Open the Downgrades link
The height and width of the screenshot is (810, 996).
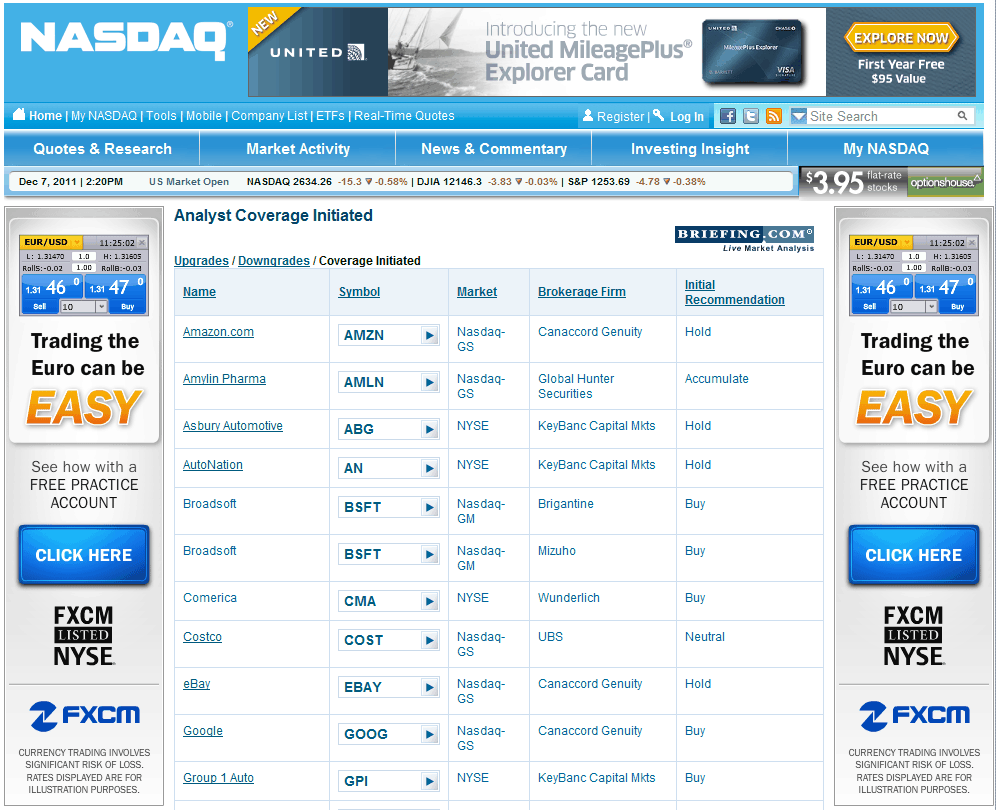click(x=274, y=260)
